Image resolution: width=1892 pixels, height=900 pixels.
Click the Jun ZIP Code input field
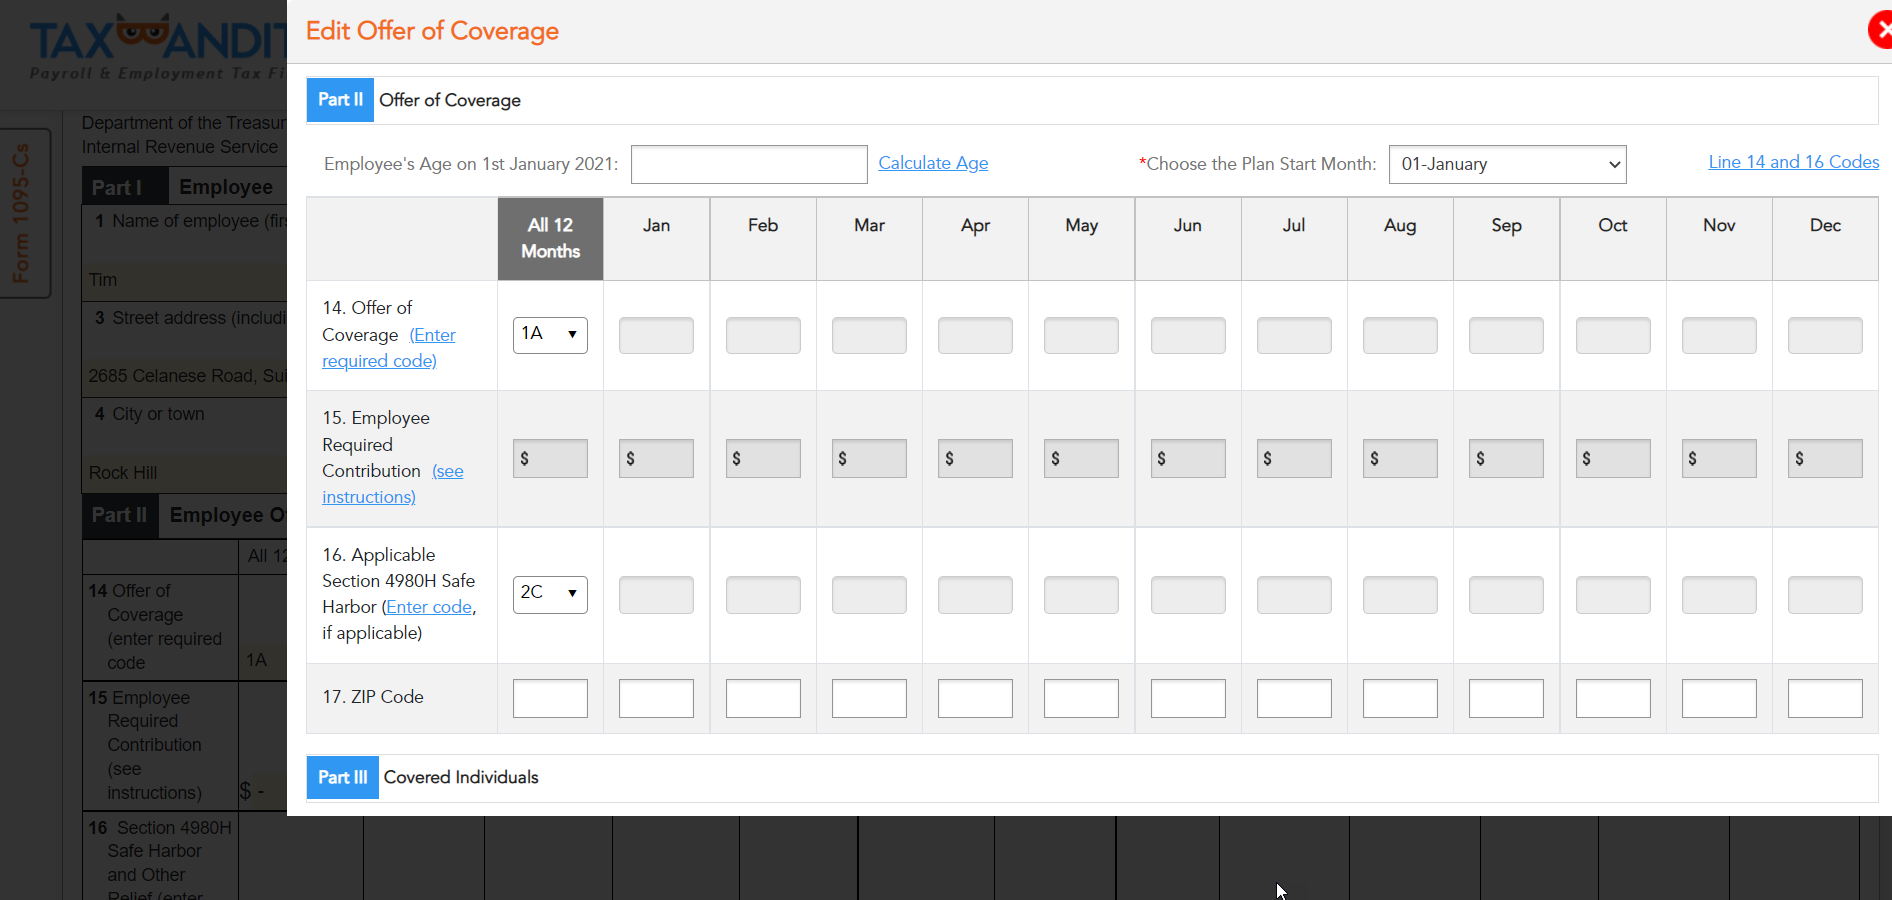click(1187, 698)
